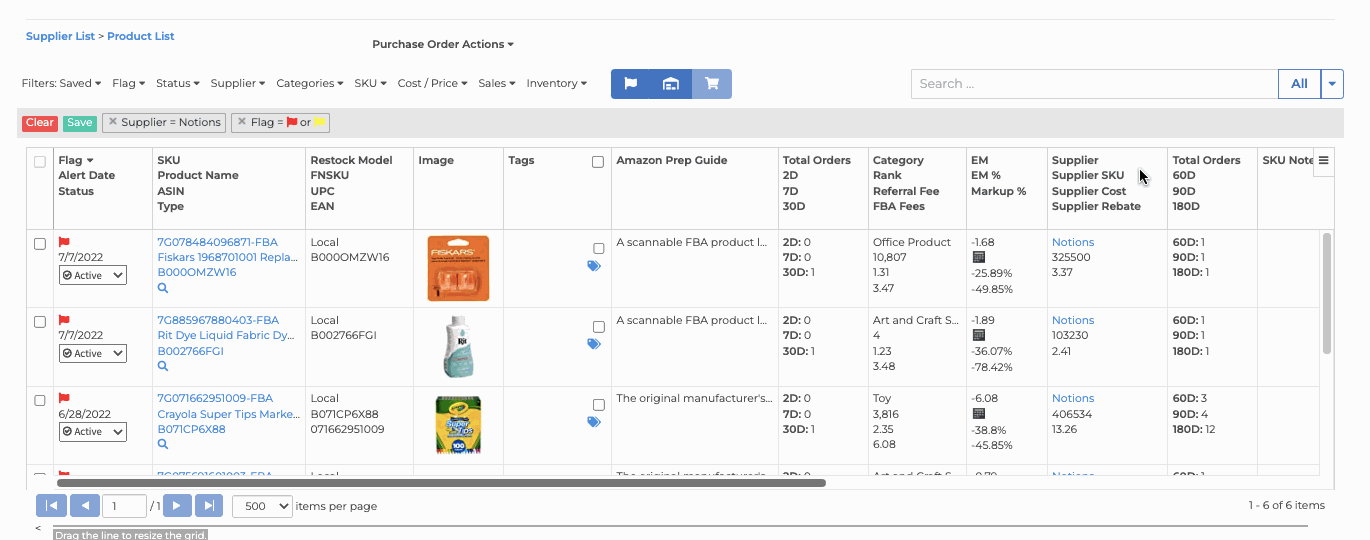
Task: Remove the Supplier = Notions filter chip
Action: tap(113, 122)
